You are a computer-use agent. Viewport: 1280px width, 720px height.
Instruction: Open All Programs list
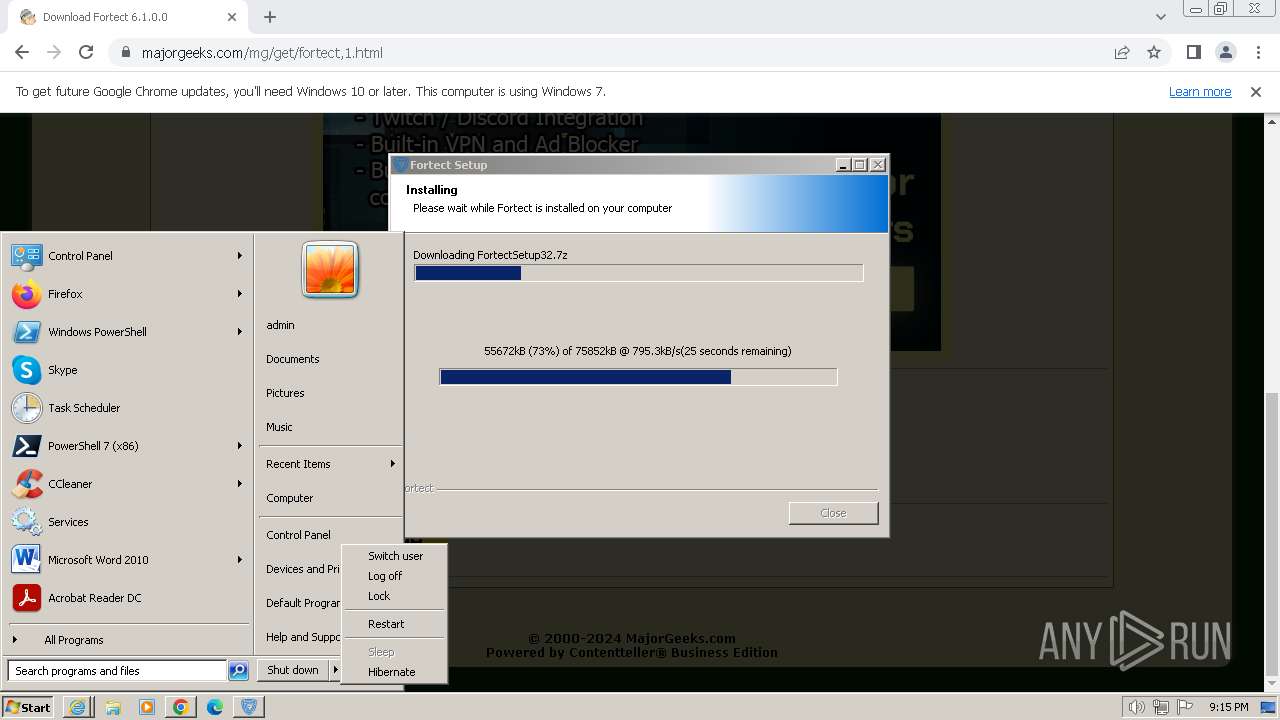point(127,640)
